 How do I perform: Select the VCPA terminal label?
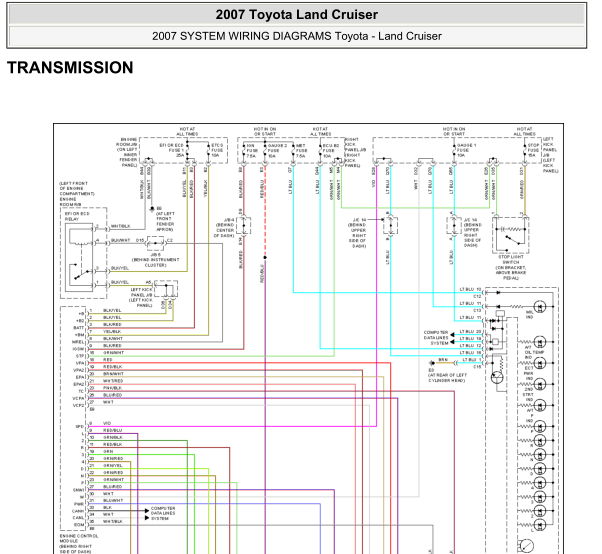coord(78,398)
